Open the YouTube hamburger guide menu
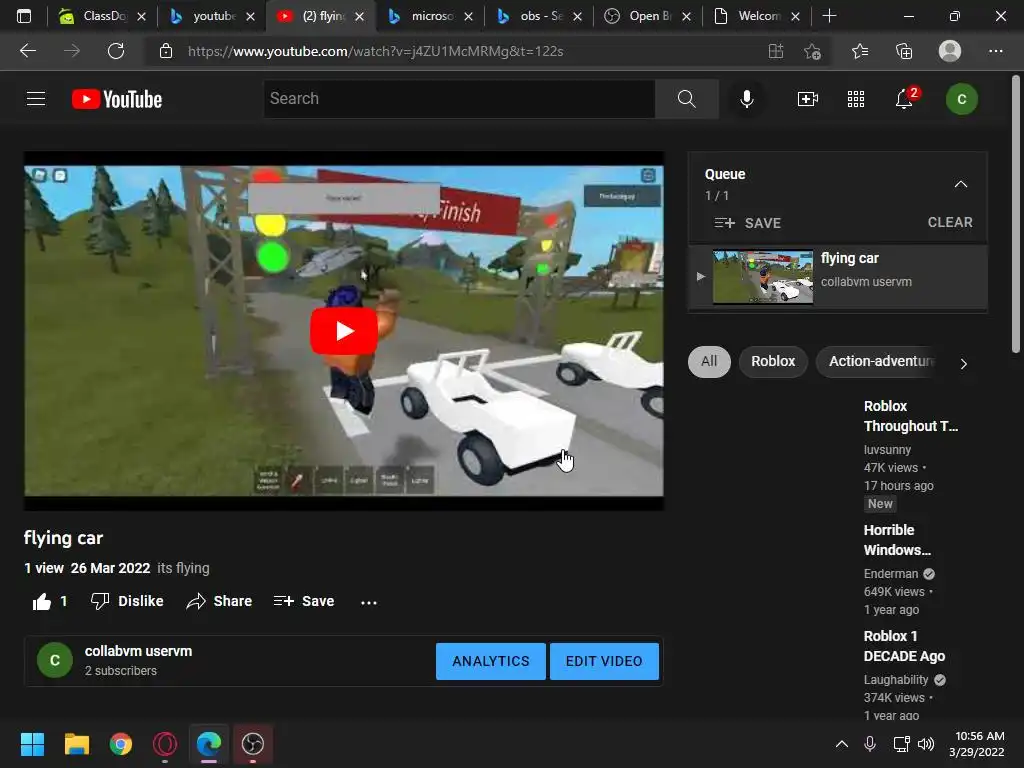 tap(36, 99)
